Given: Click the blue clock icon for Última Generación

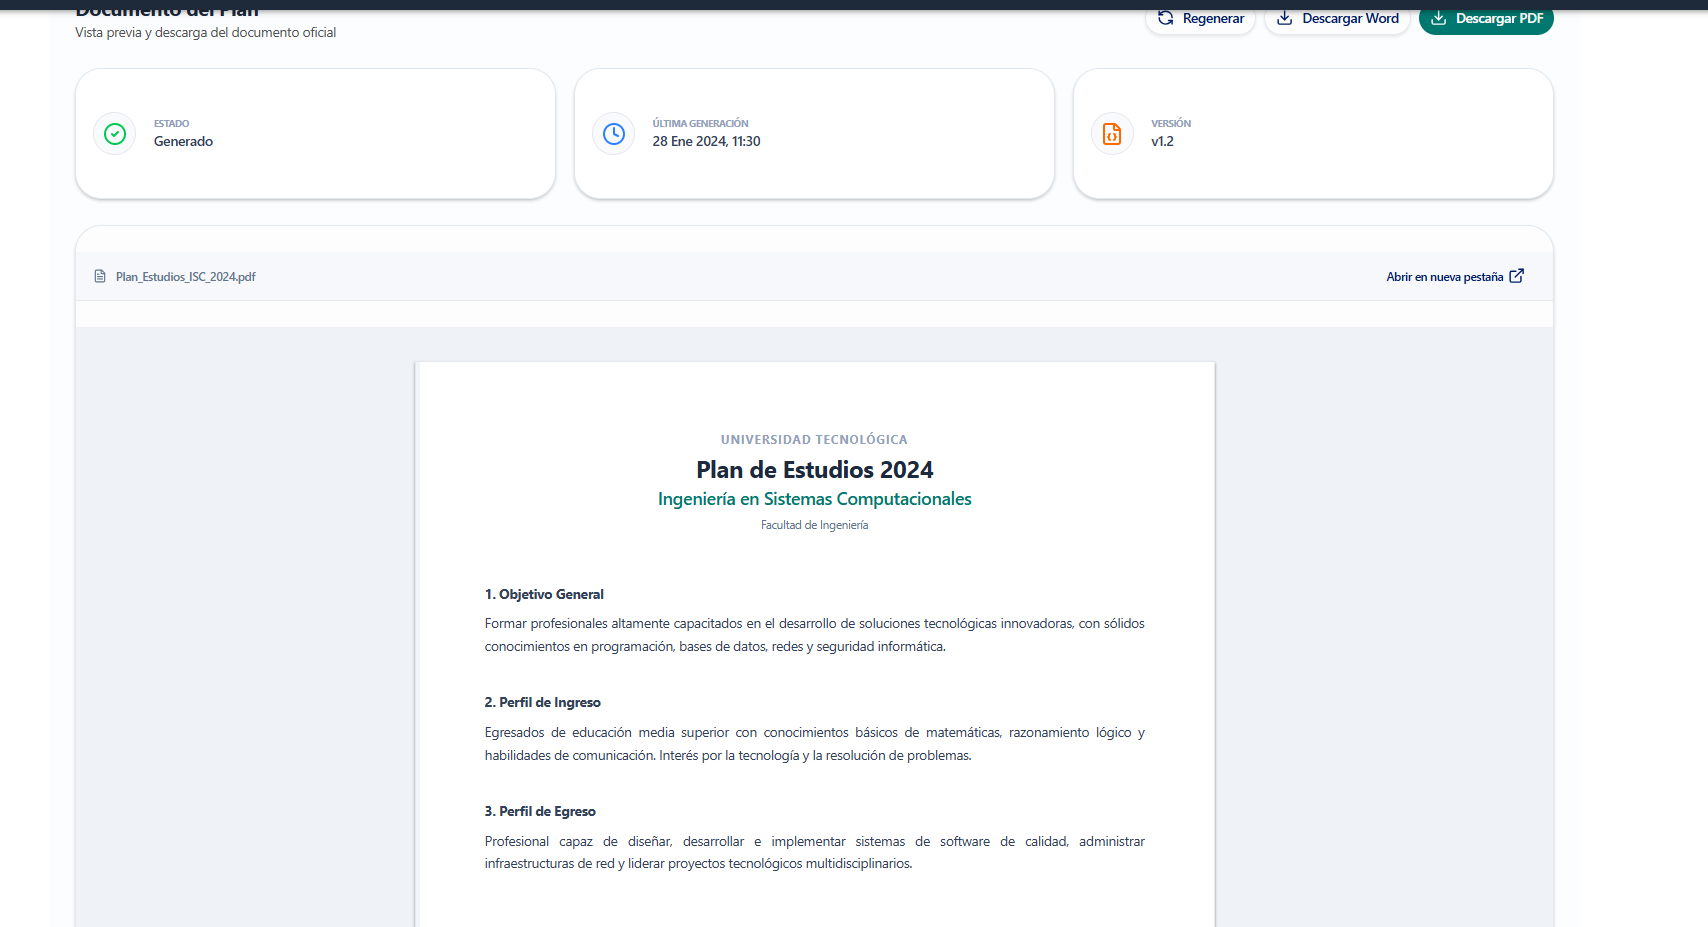Looking at the screenshot, I should coord(614,134).
